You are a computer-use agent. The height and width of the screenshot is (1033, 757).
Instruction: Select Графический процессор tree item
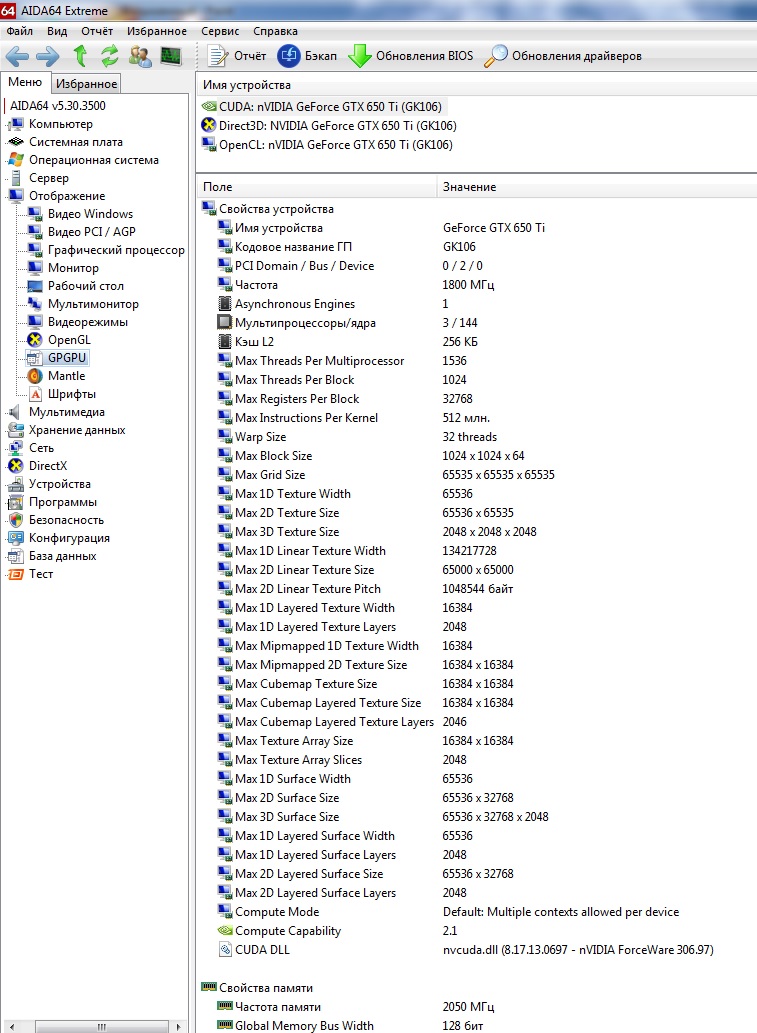point(116,250)
